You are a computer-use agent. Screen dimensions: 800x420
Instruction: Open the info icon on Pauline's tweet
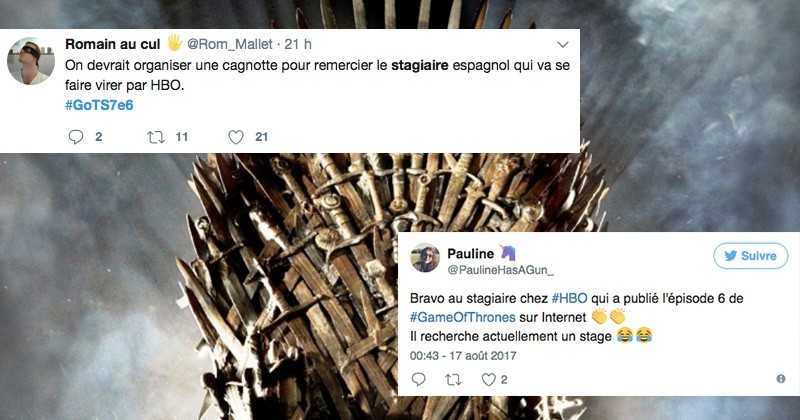click(781, 379)
